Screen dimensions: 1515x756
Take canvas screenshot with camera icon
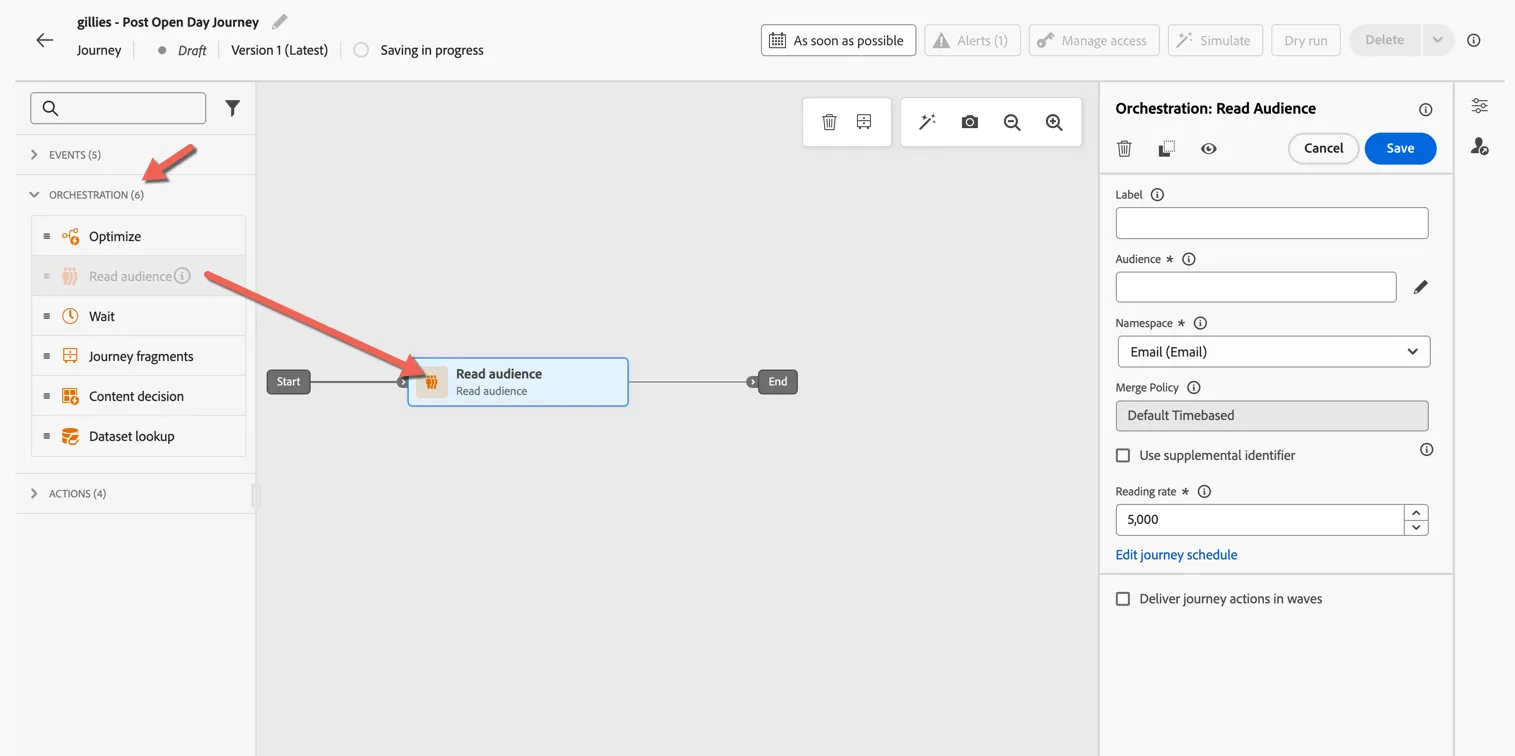pyautogui.click(x=970, y=122)
